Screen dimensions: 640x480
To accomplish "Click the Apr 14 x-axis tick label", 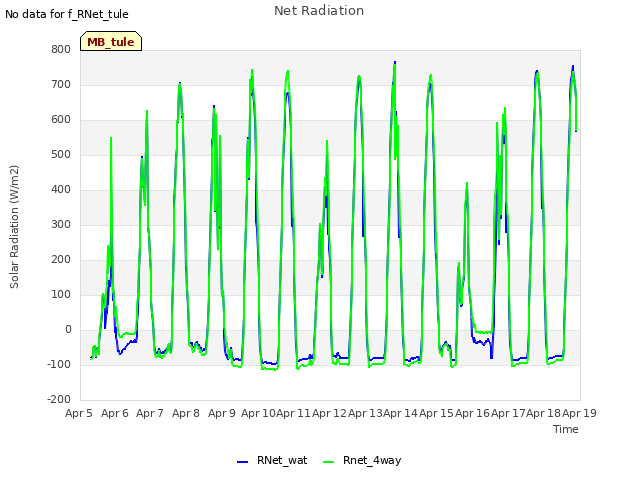I will tap(400, 413).
